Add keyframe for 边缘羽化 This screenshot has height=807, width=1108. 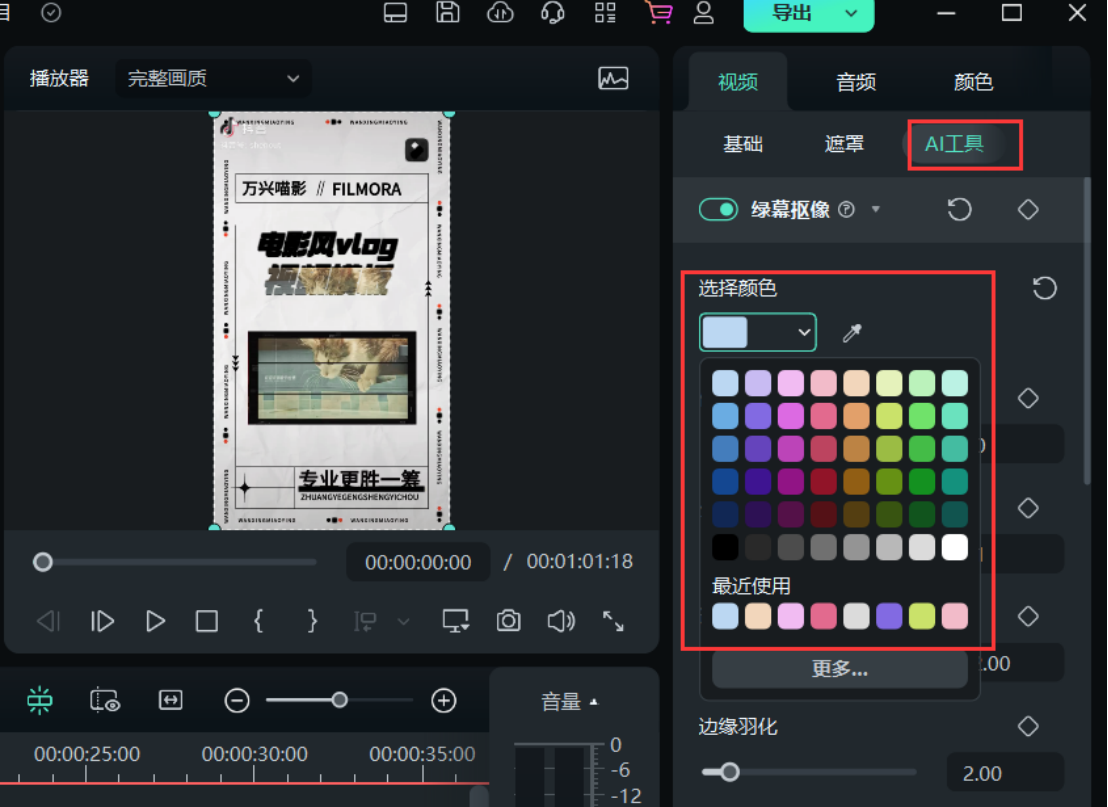point(1027,726)
